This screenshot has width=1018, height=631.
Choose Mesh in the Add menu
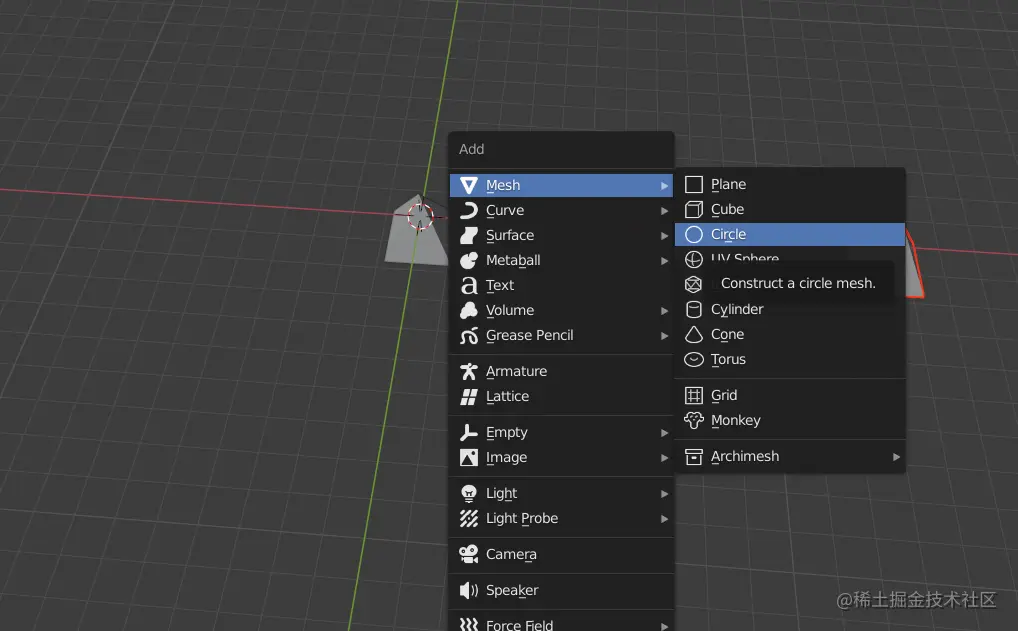[561, 186]
